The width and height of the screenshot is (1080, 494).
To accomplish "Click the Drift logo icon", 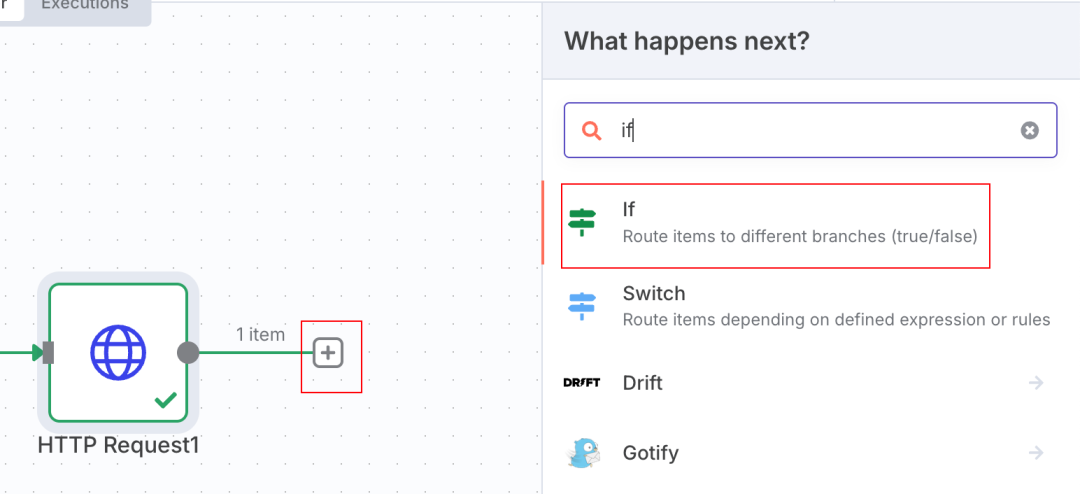I will coord(581,382).
